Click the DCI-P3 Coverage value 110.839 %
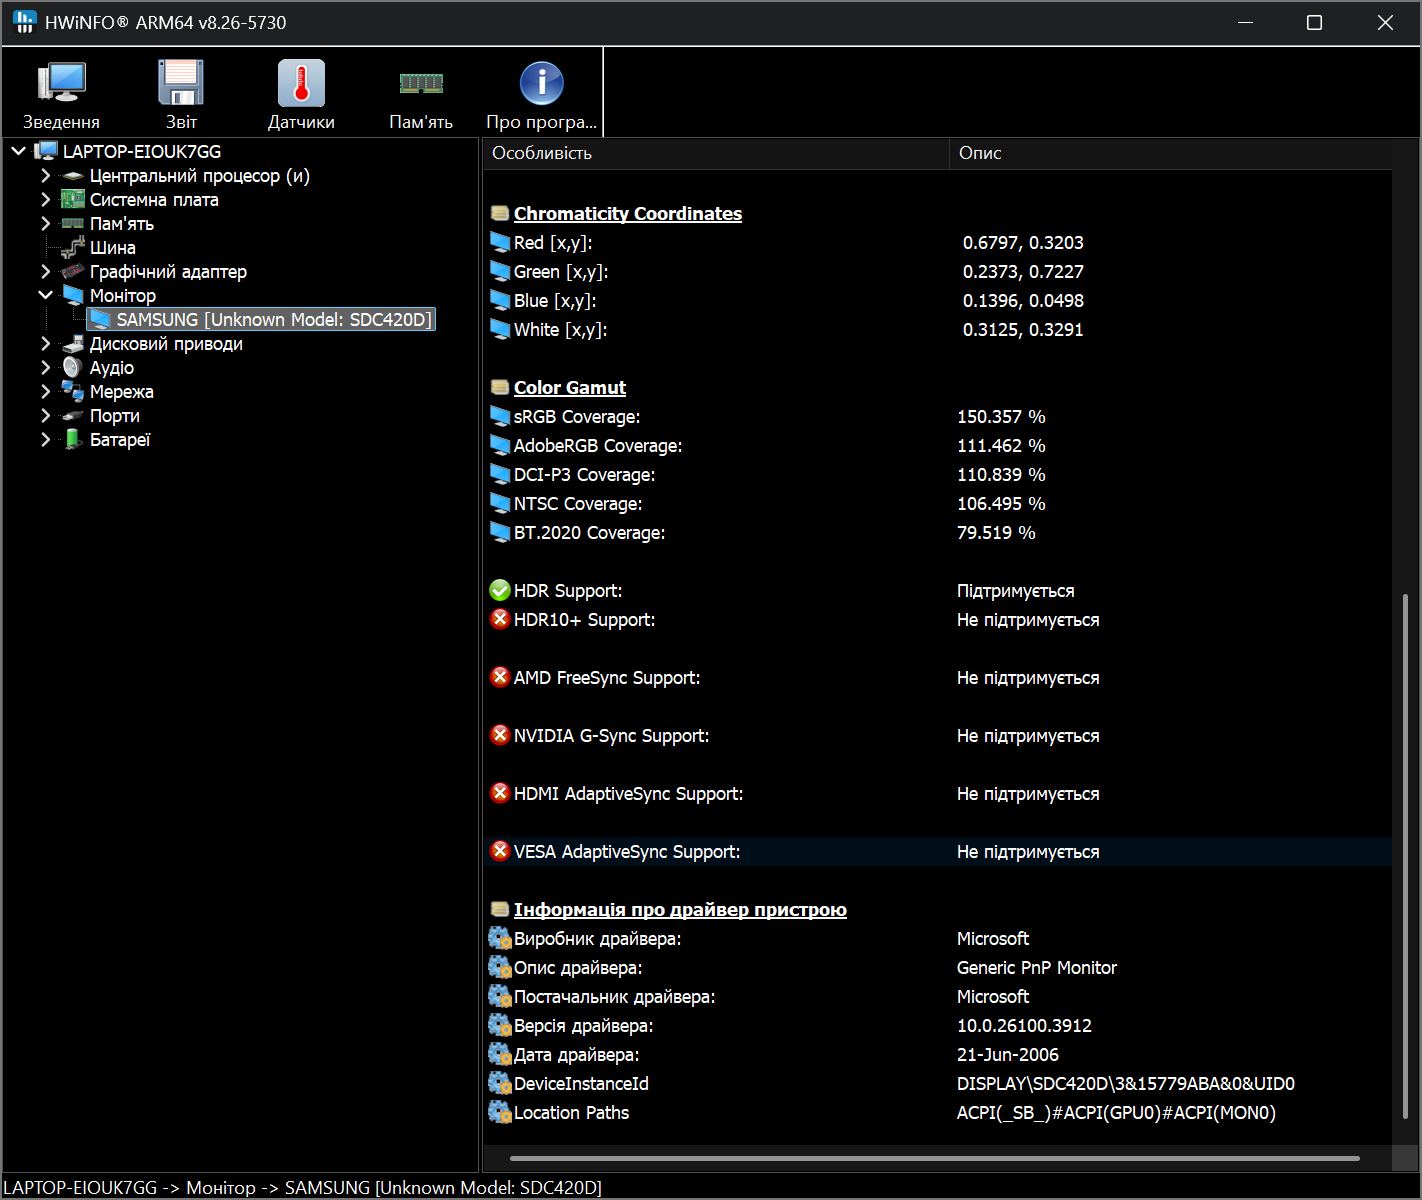The width and height of the screenshot is (1422, 1200). pos(1001,474)
